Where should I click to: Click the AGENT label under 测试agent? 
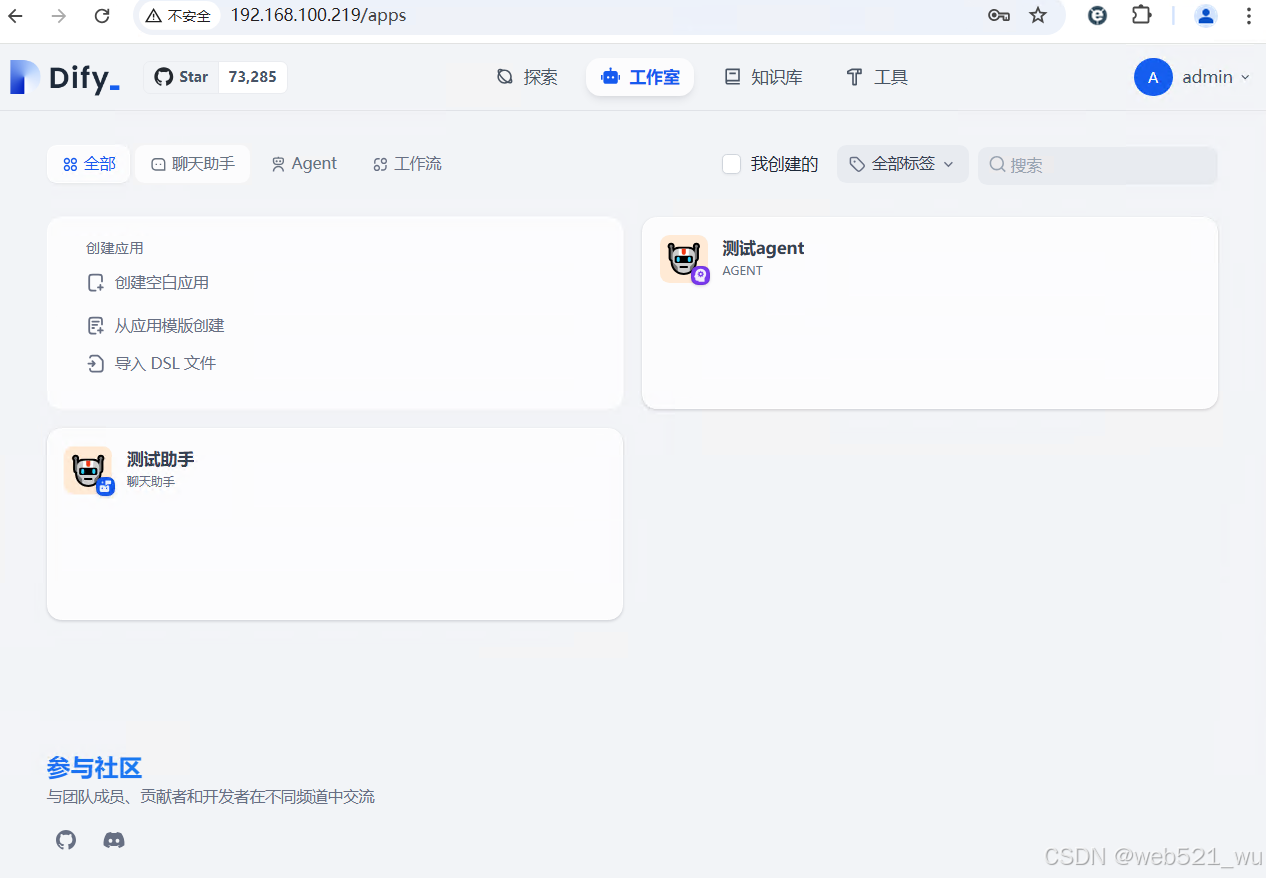tap(743, 271)
